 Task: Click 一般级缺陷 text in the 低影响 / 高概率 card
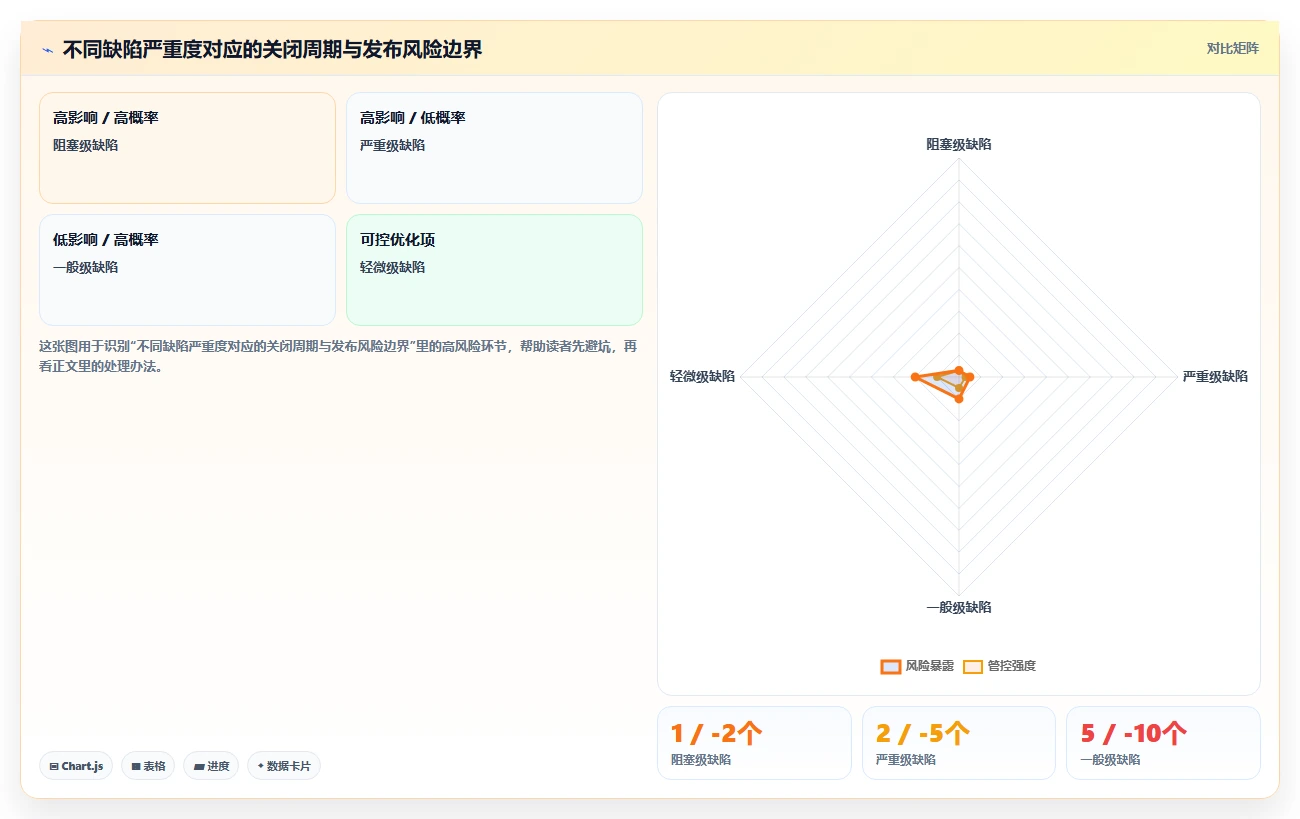click(x=85, y=267)
